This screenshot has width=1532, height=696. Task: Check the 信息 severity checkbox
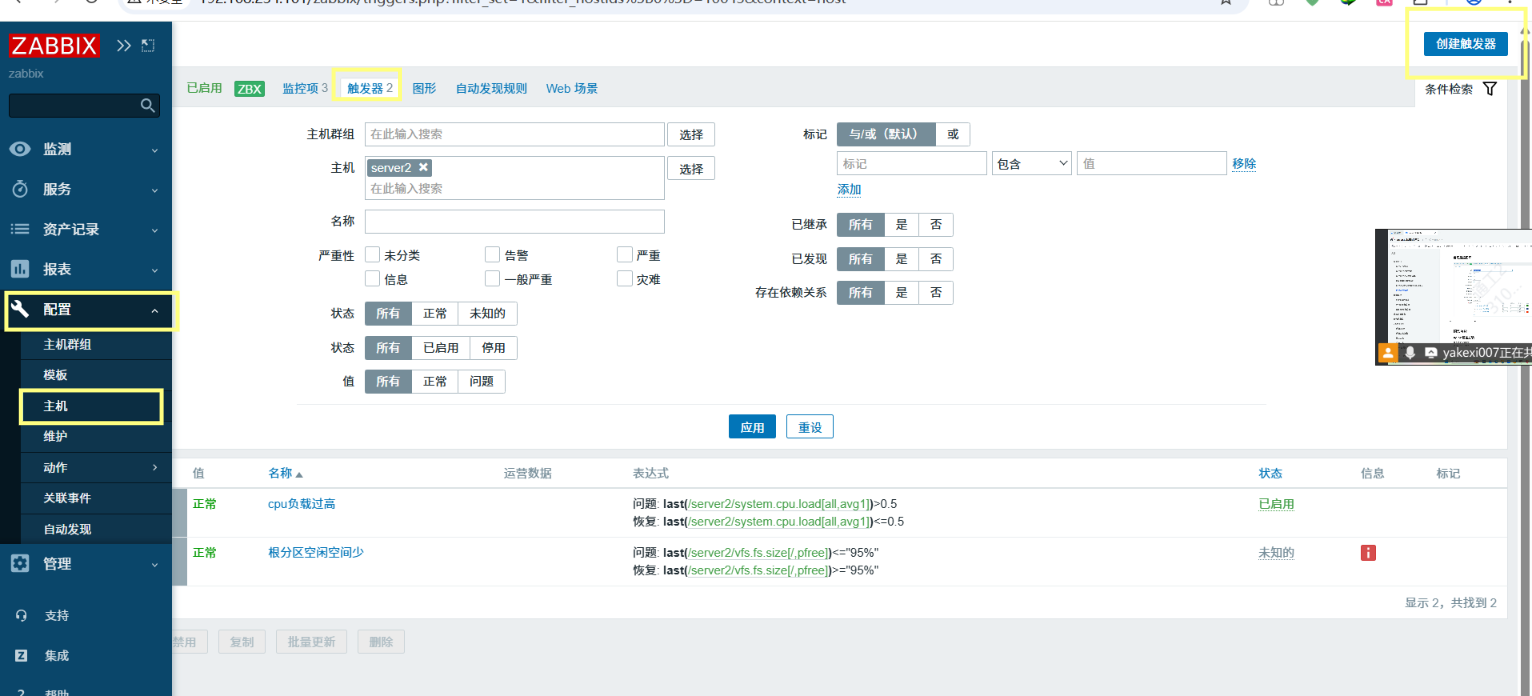click(x=372, y=279)
